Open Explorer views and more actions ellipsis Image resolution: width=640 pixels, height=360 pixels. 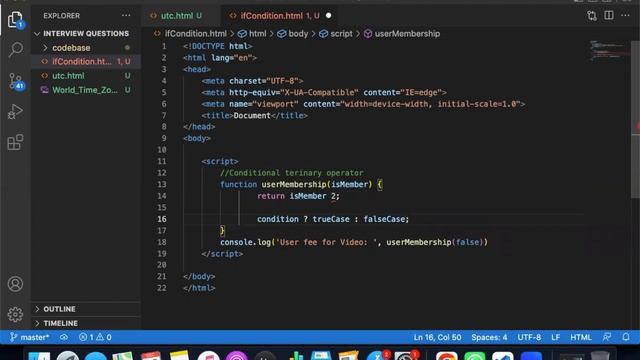[x=126, y=16]
